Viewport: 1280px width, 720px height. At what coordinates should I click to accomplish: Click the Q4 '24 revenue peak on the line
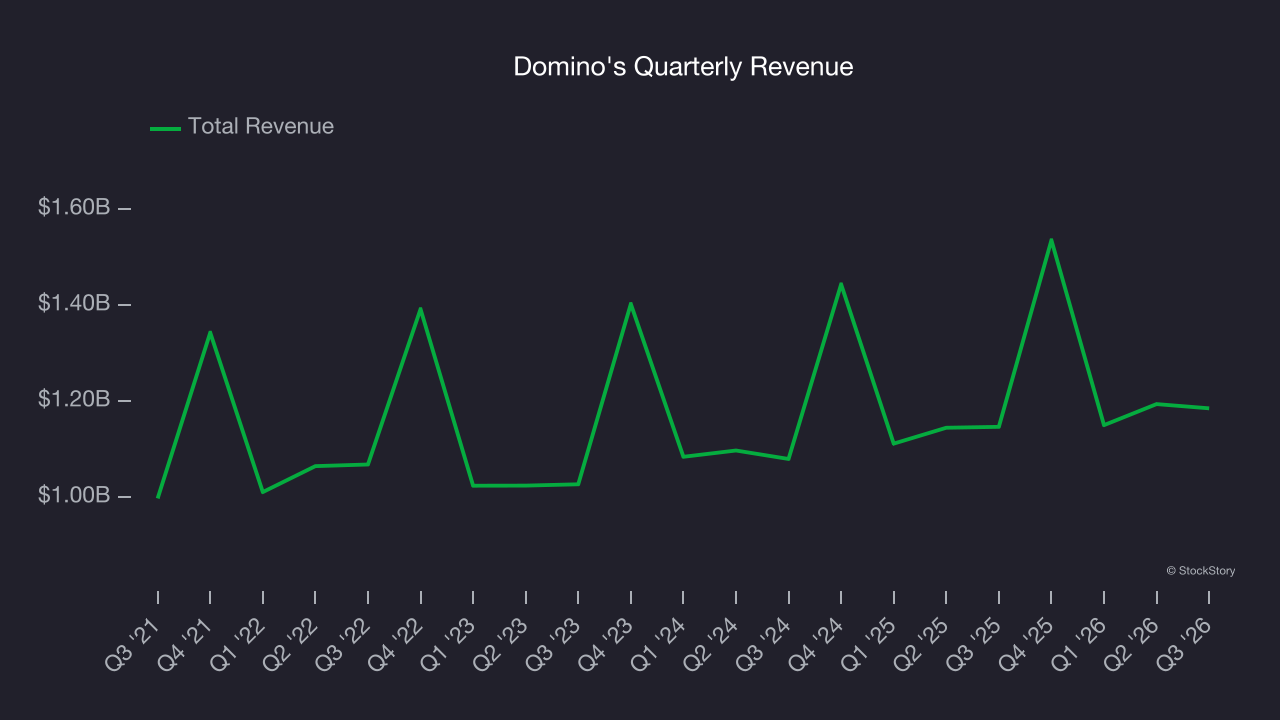point(841,284)
